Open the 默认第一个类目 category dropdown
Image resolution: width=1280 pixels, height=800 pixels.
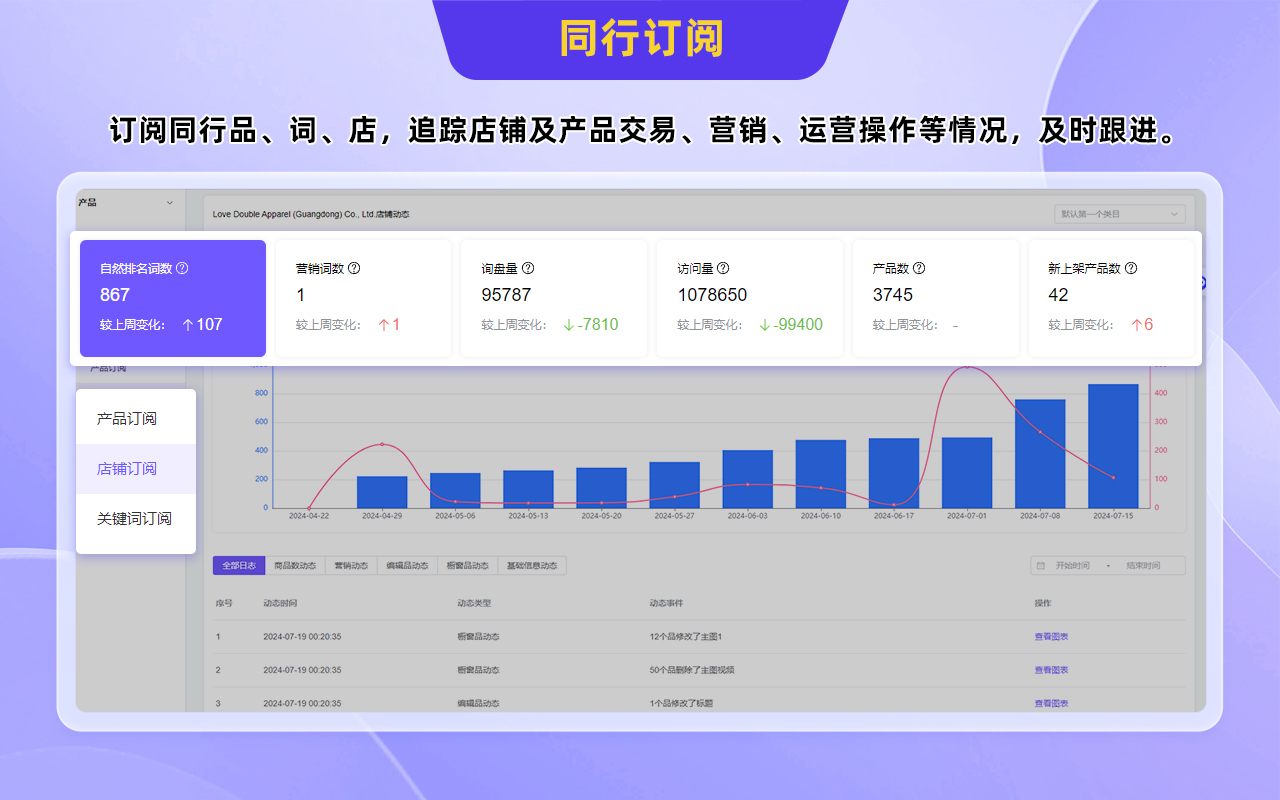pyautogui.click(x=1118, y=214)
